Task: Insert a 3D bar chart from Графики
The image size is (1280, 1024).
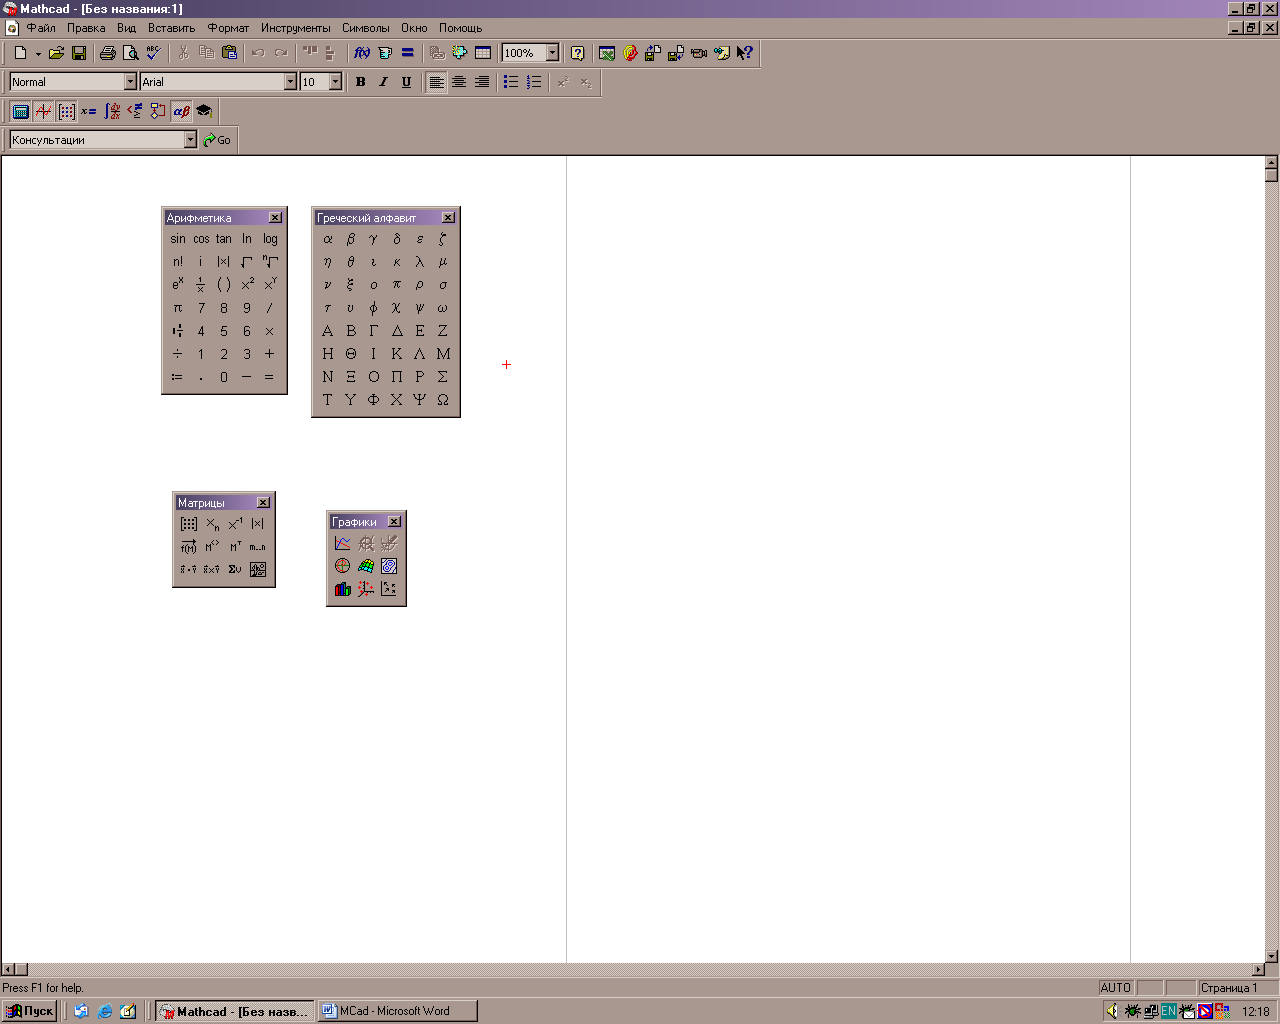Action: pos(343,589)
